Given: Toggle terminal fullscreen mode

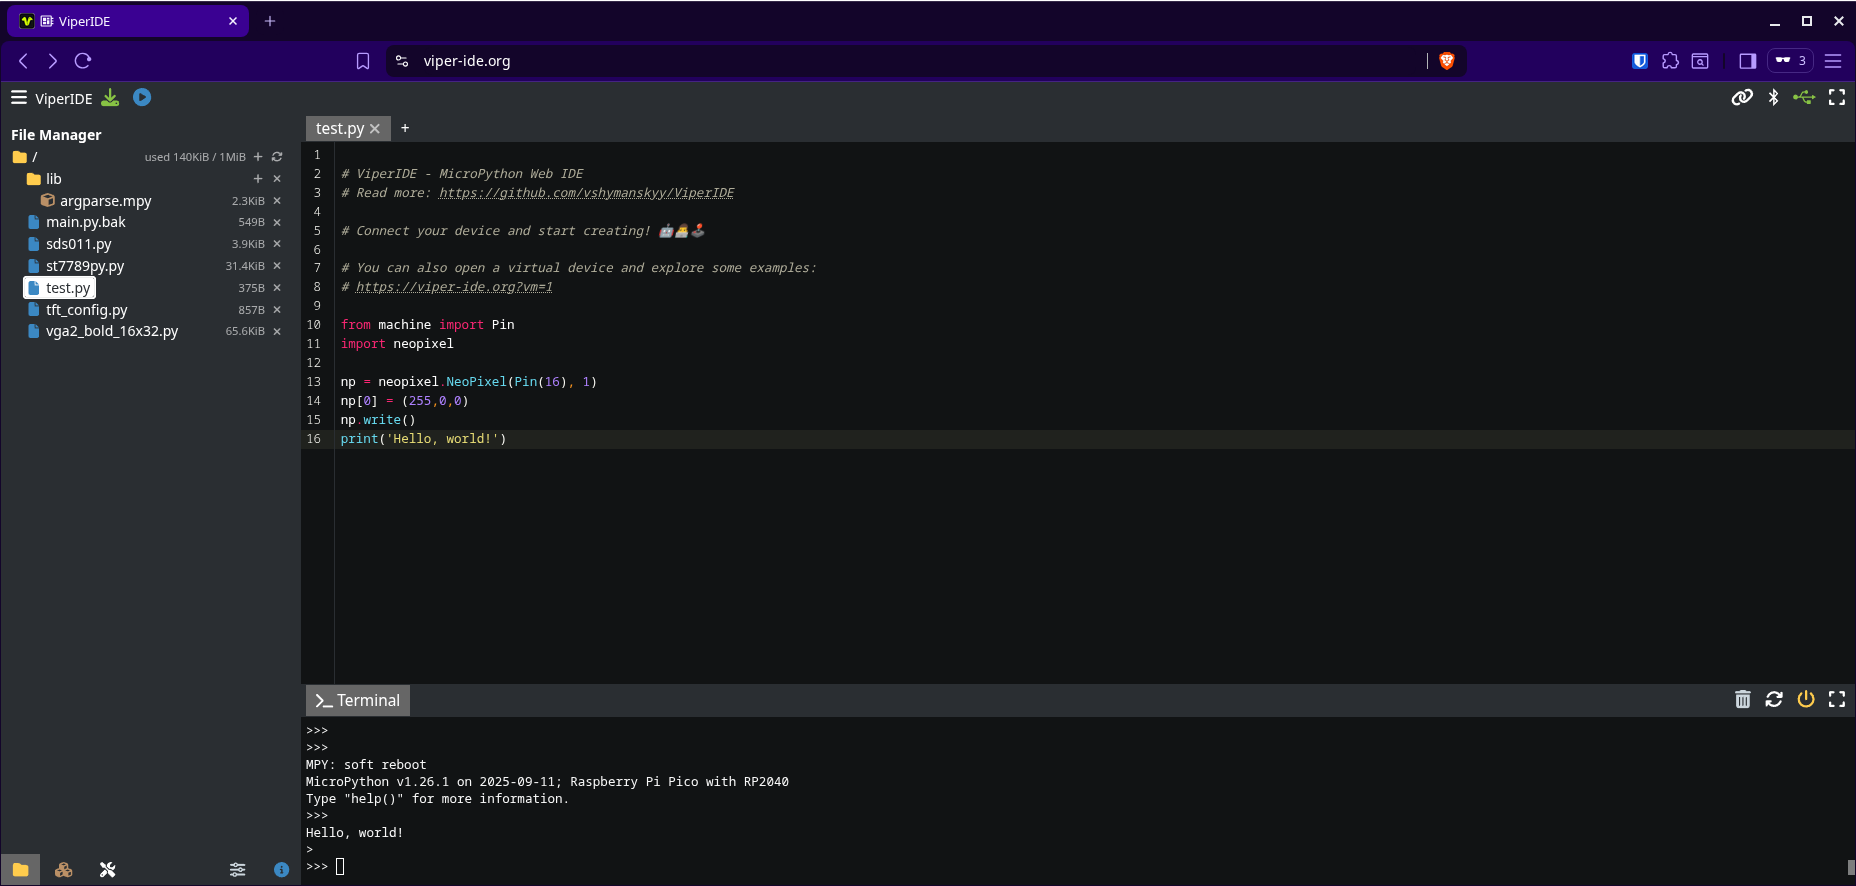Looking at the screenshot, I should pos(1837,699).
